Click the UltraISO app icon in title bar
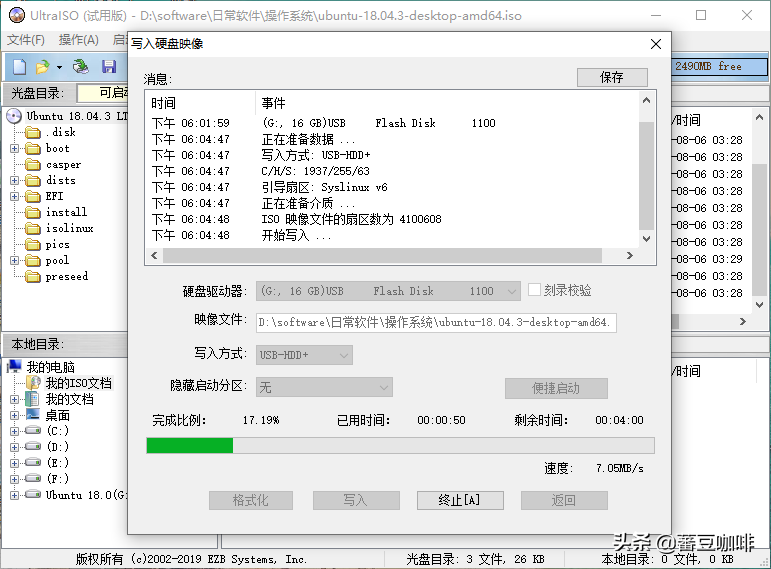 [17, 15]
